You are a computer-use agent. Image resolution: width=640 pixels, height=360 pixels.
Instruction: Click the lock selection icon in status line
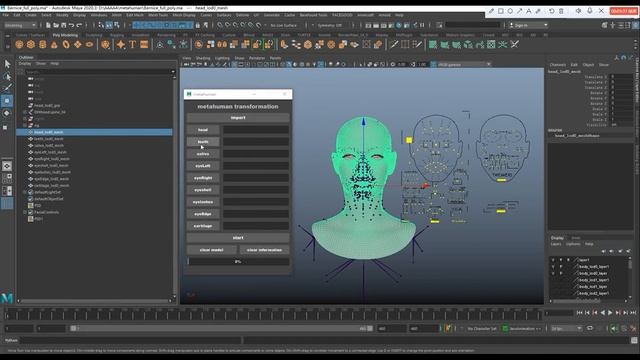[x=198, y=25]
